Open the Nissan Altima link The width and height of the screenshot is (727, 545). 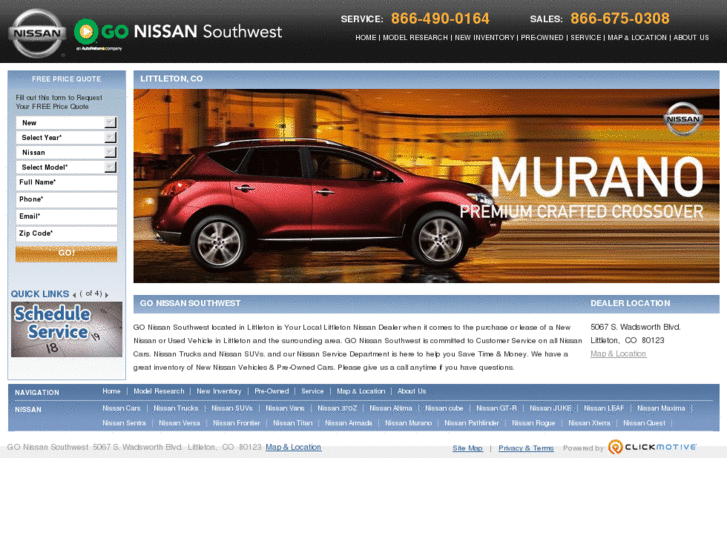(x=391, y=409)
